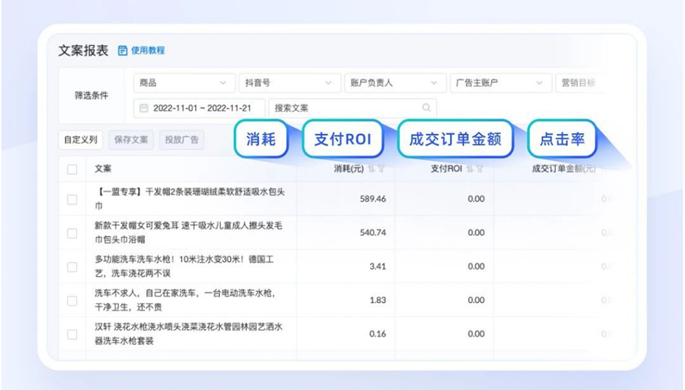Viewport: 685px width, 390px height.
Task: Click the 自定义列 button
Action: pyautogui.click(x=81, y=140)
